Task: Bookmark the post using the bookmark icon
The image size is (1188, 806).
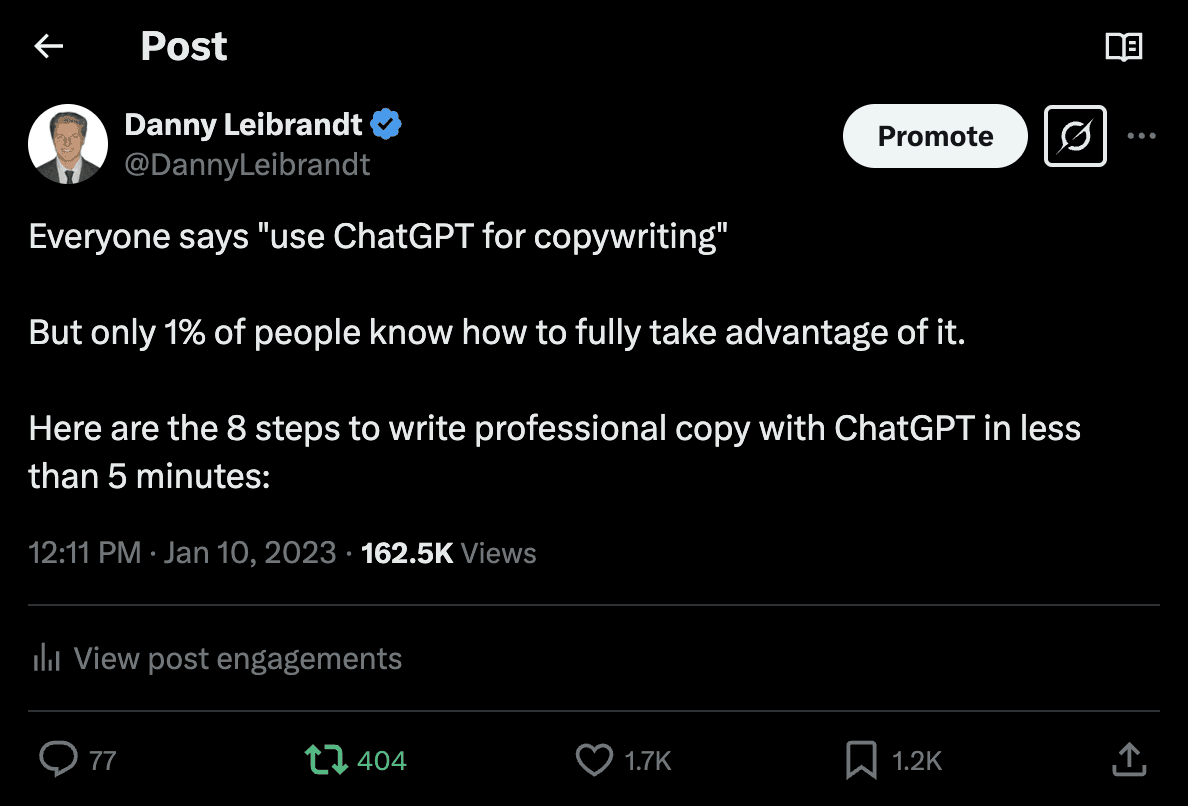Action: coord(861,760)
